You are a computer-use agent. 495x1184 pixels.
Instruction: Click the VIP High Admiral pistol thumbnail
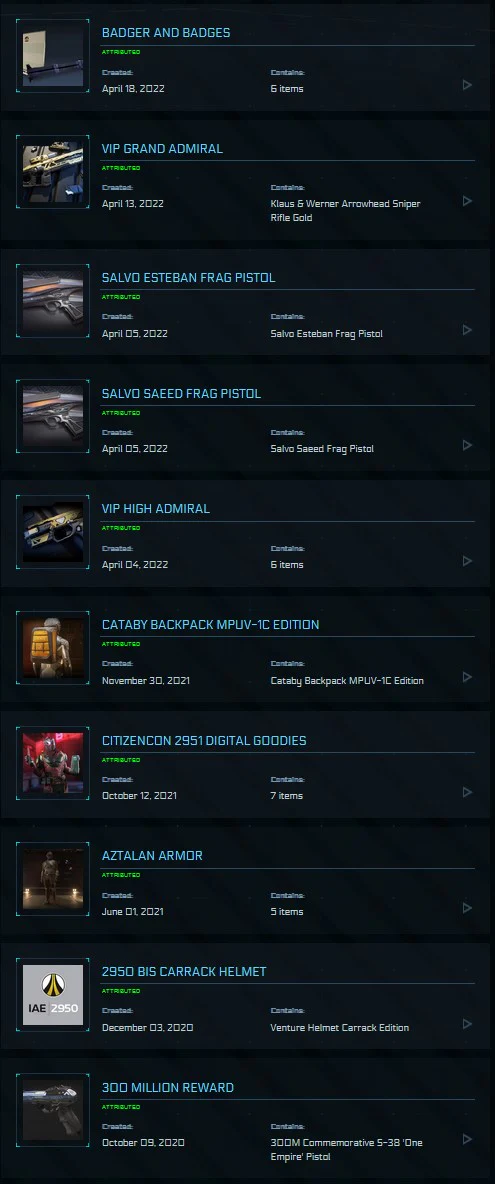point(53,532)
